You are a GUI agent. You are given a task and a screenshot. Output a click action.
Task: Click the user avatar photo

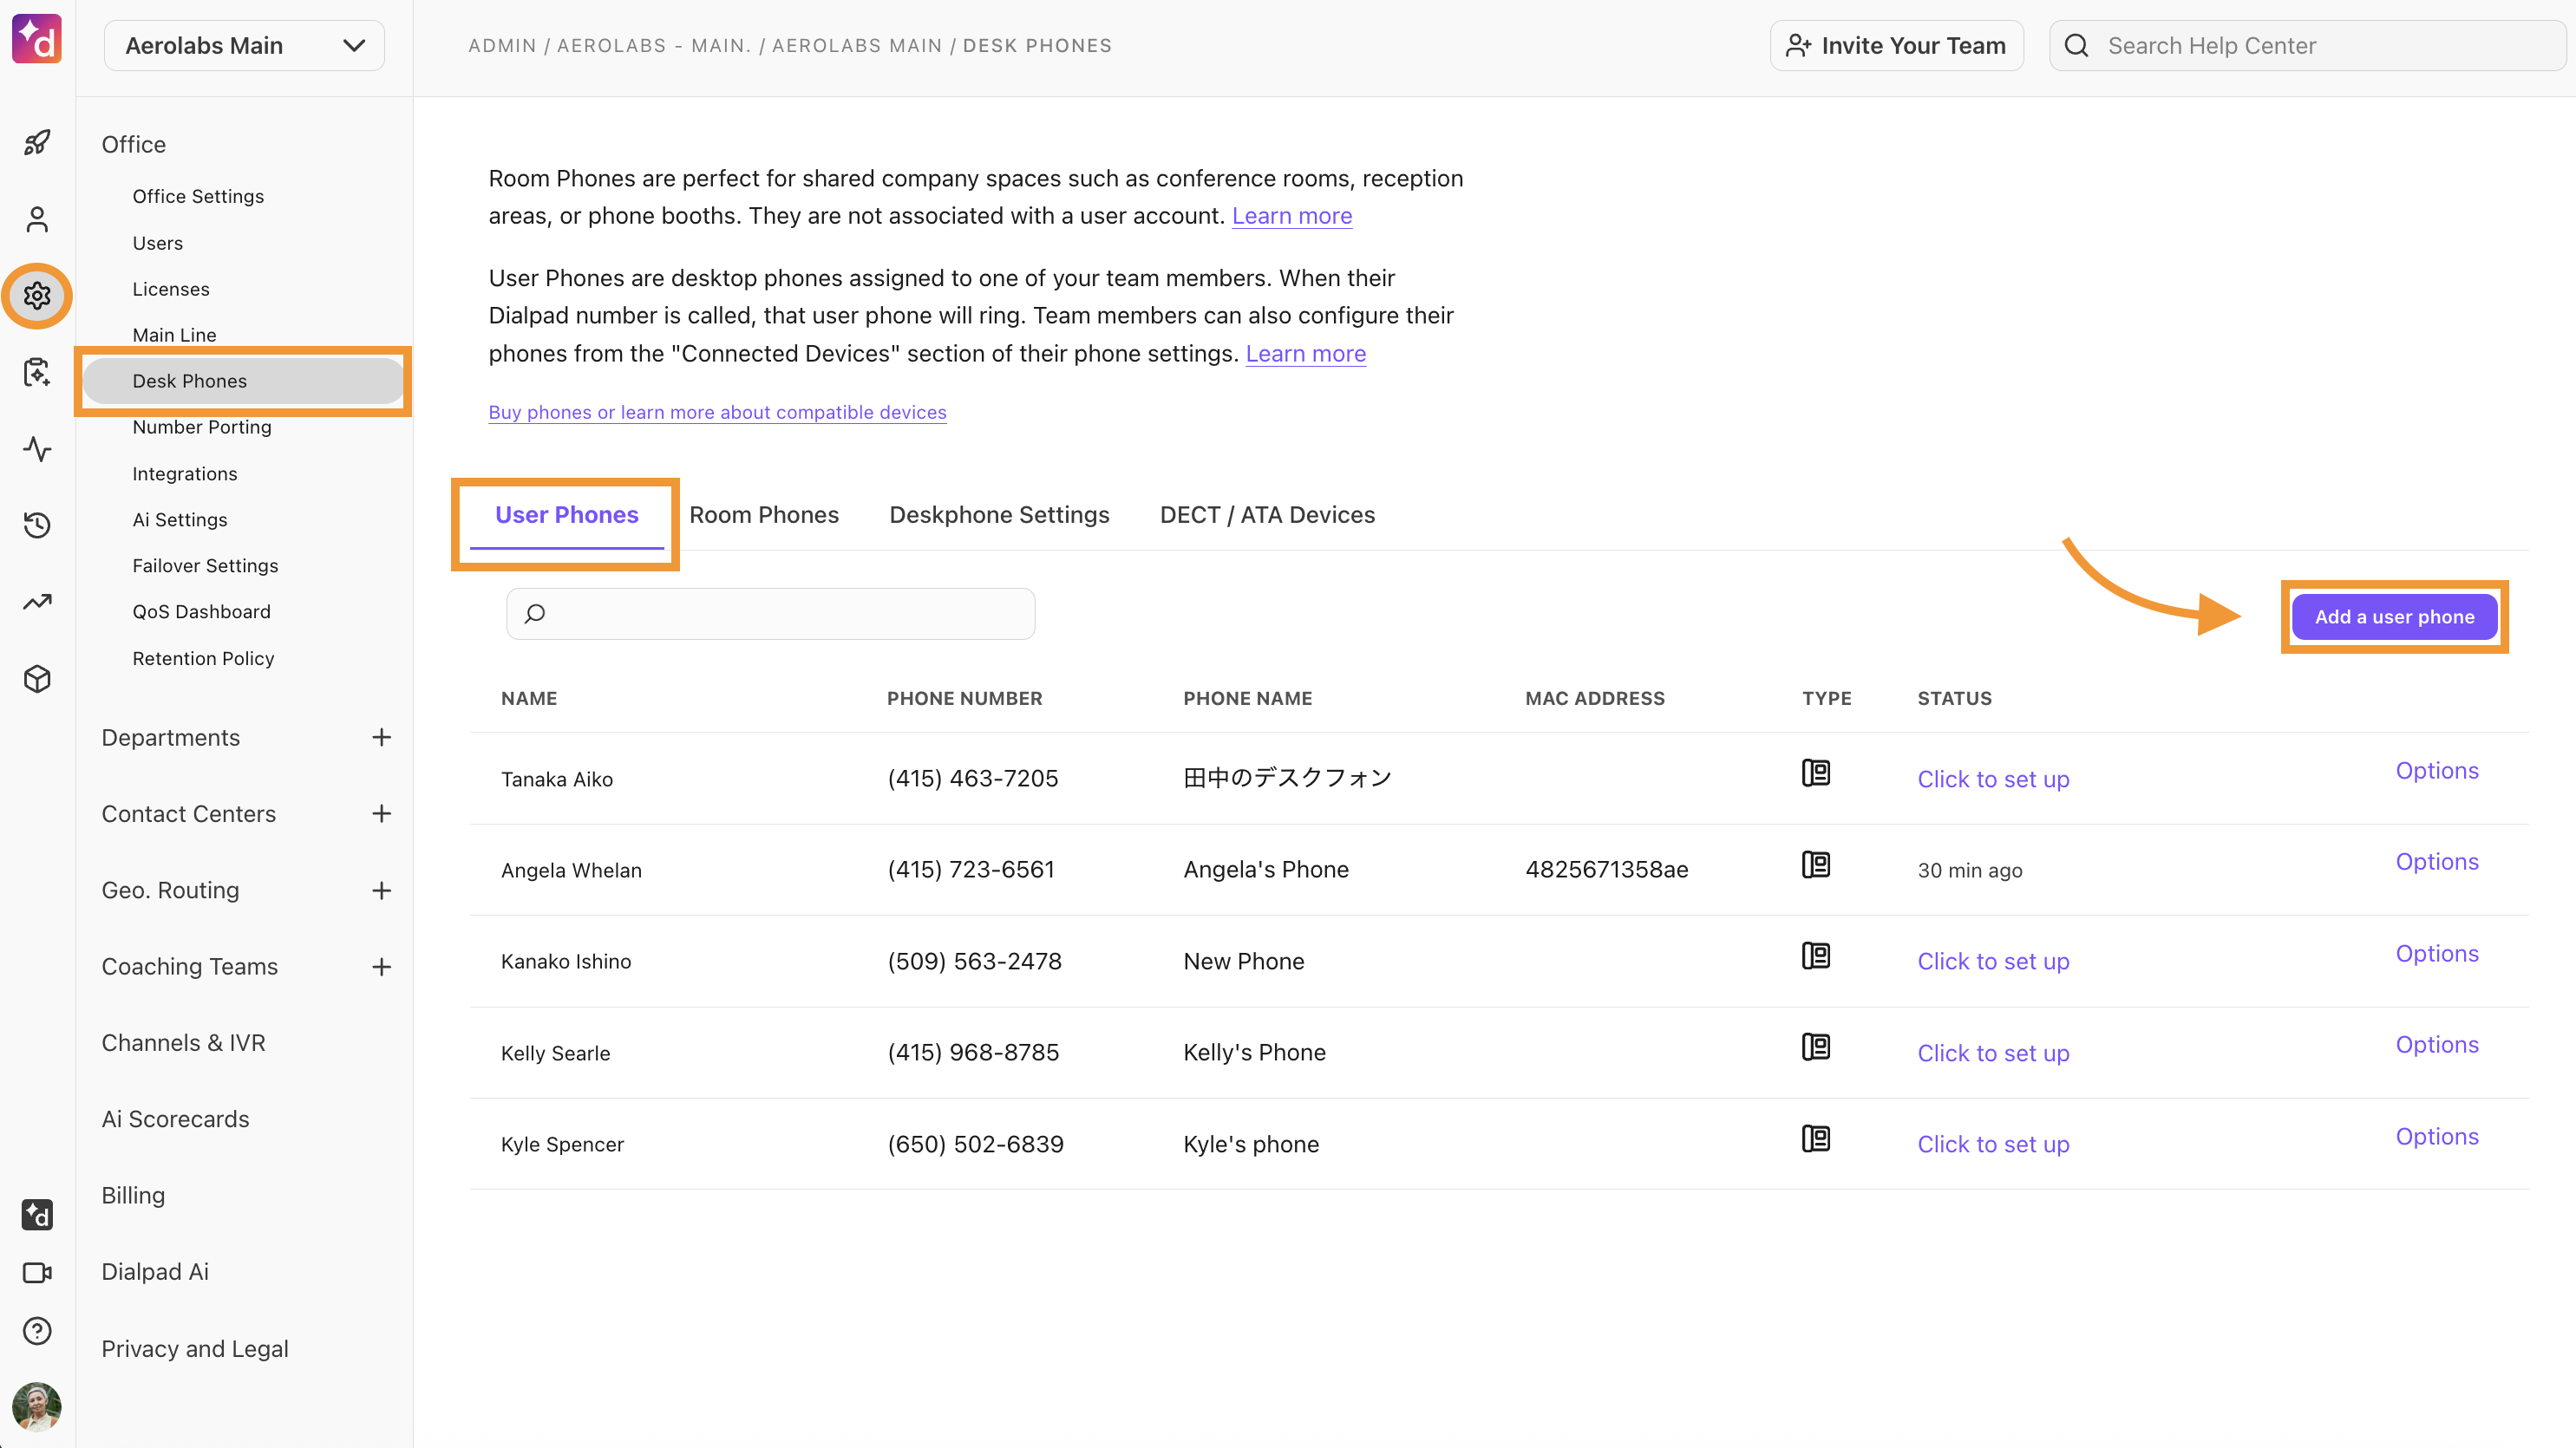tap(37, 1407)
